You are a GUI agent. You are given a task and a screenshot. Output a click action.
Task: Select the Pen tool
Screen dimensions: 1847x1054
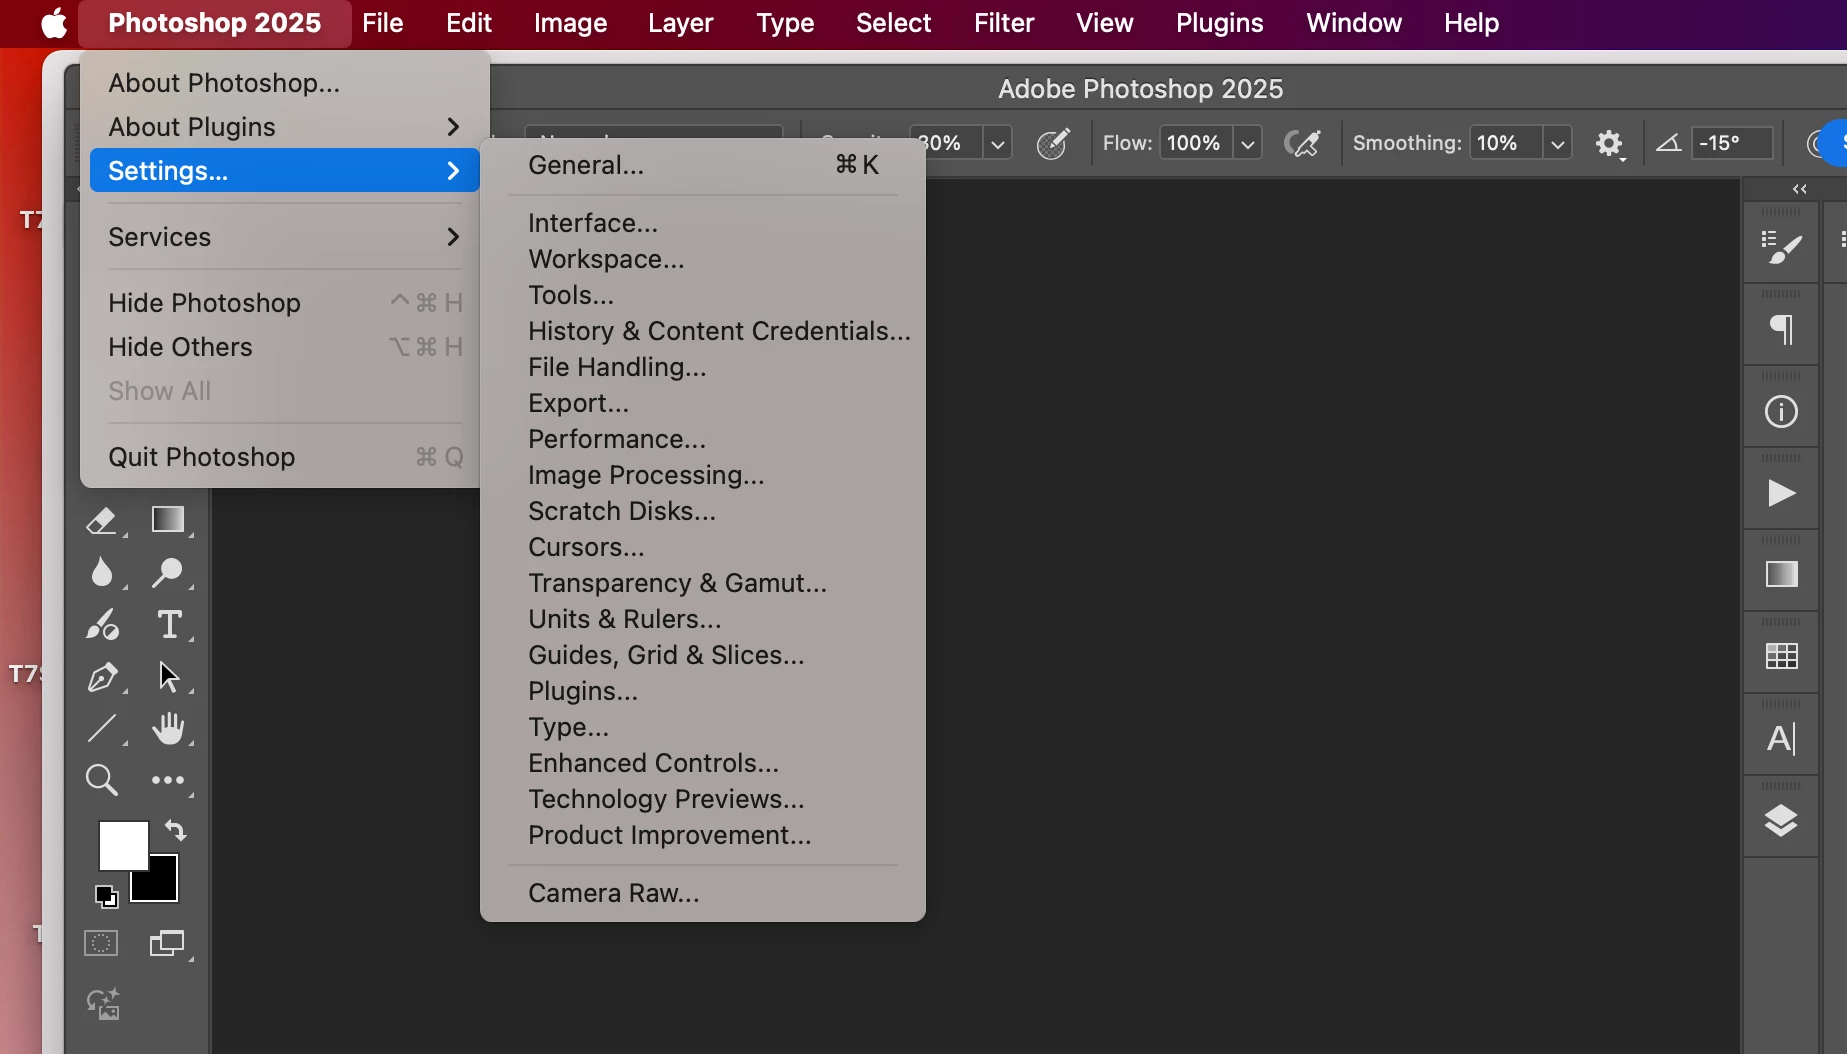pos(102,677)
